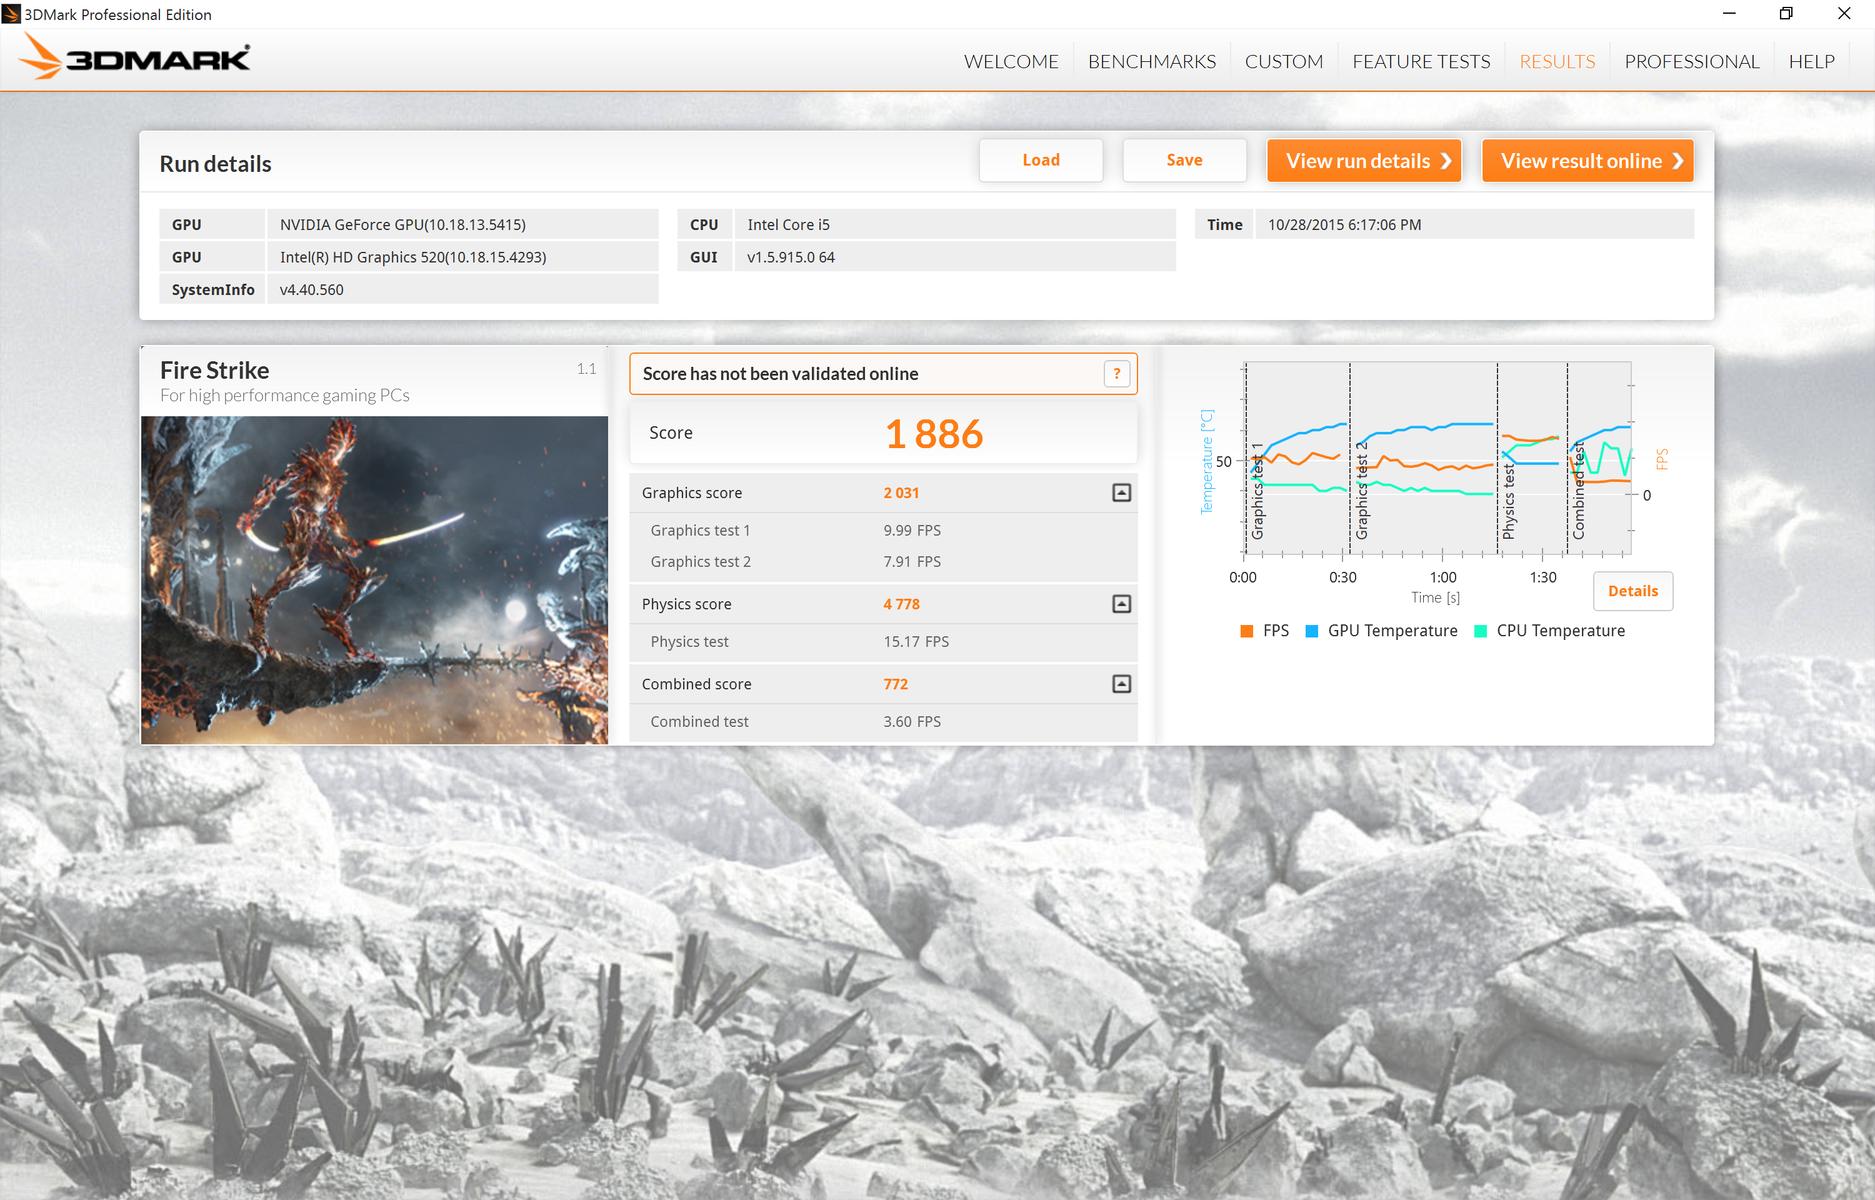Toggle CPU Temperature legend series

pyautogui.click(x=1550, y=631)
